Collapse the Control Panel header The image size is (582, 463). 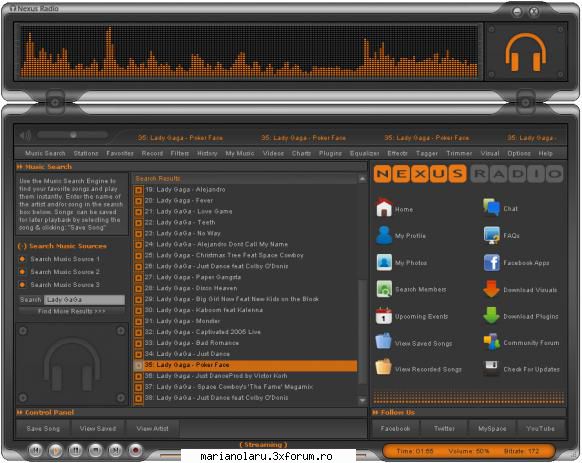[20, 413]
